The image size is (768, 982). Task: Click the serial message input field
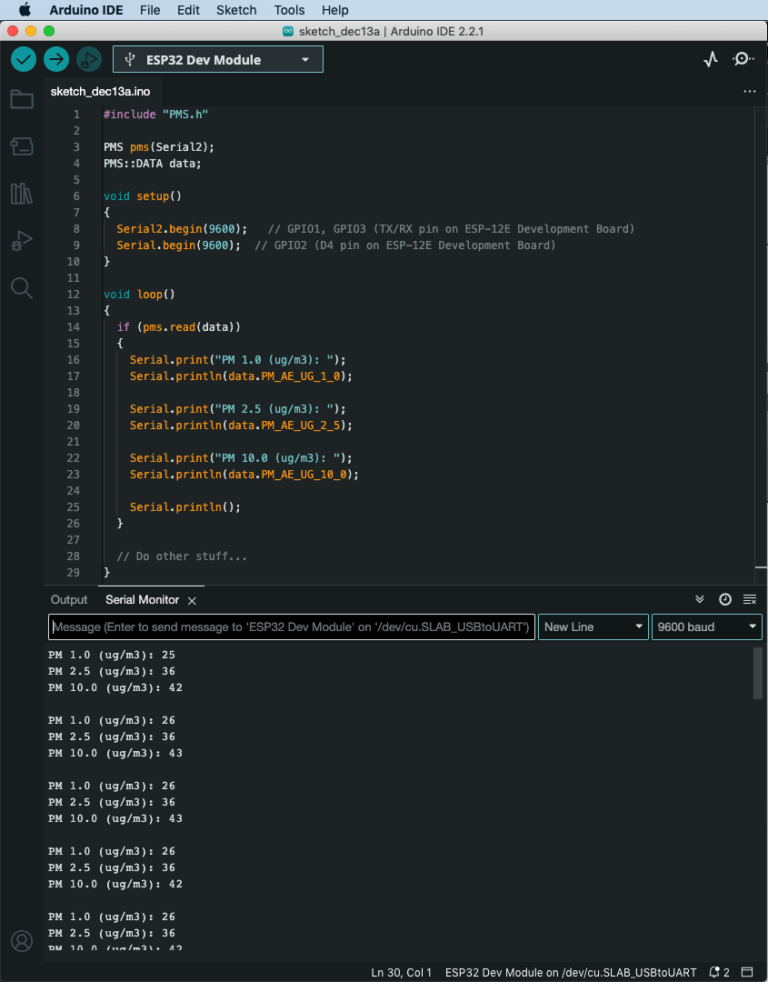[291, 627]
